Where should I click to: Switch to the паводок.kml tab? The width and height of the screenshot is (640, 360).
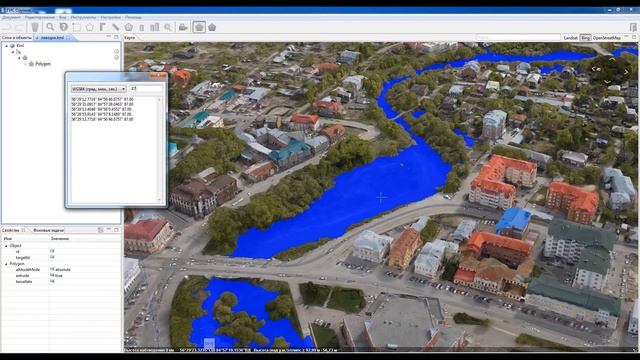click(52, 38)
